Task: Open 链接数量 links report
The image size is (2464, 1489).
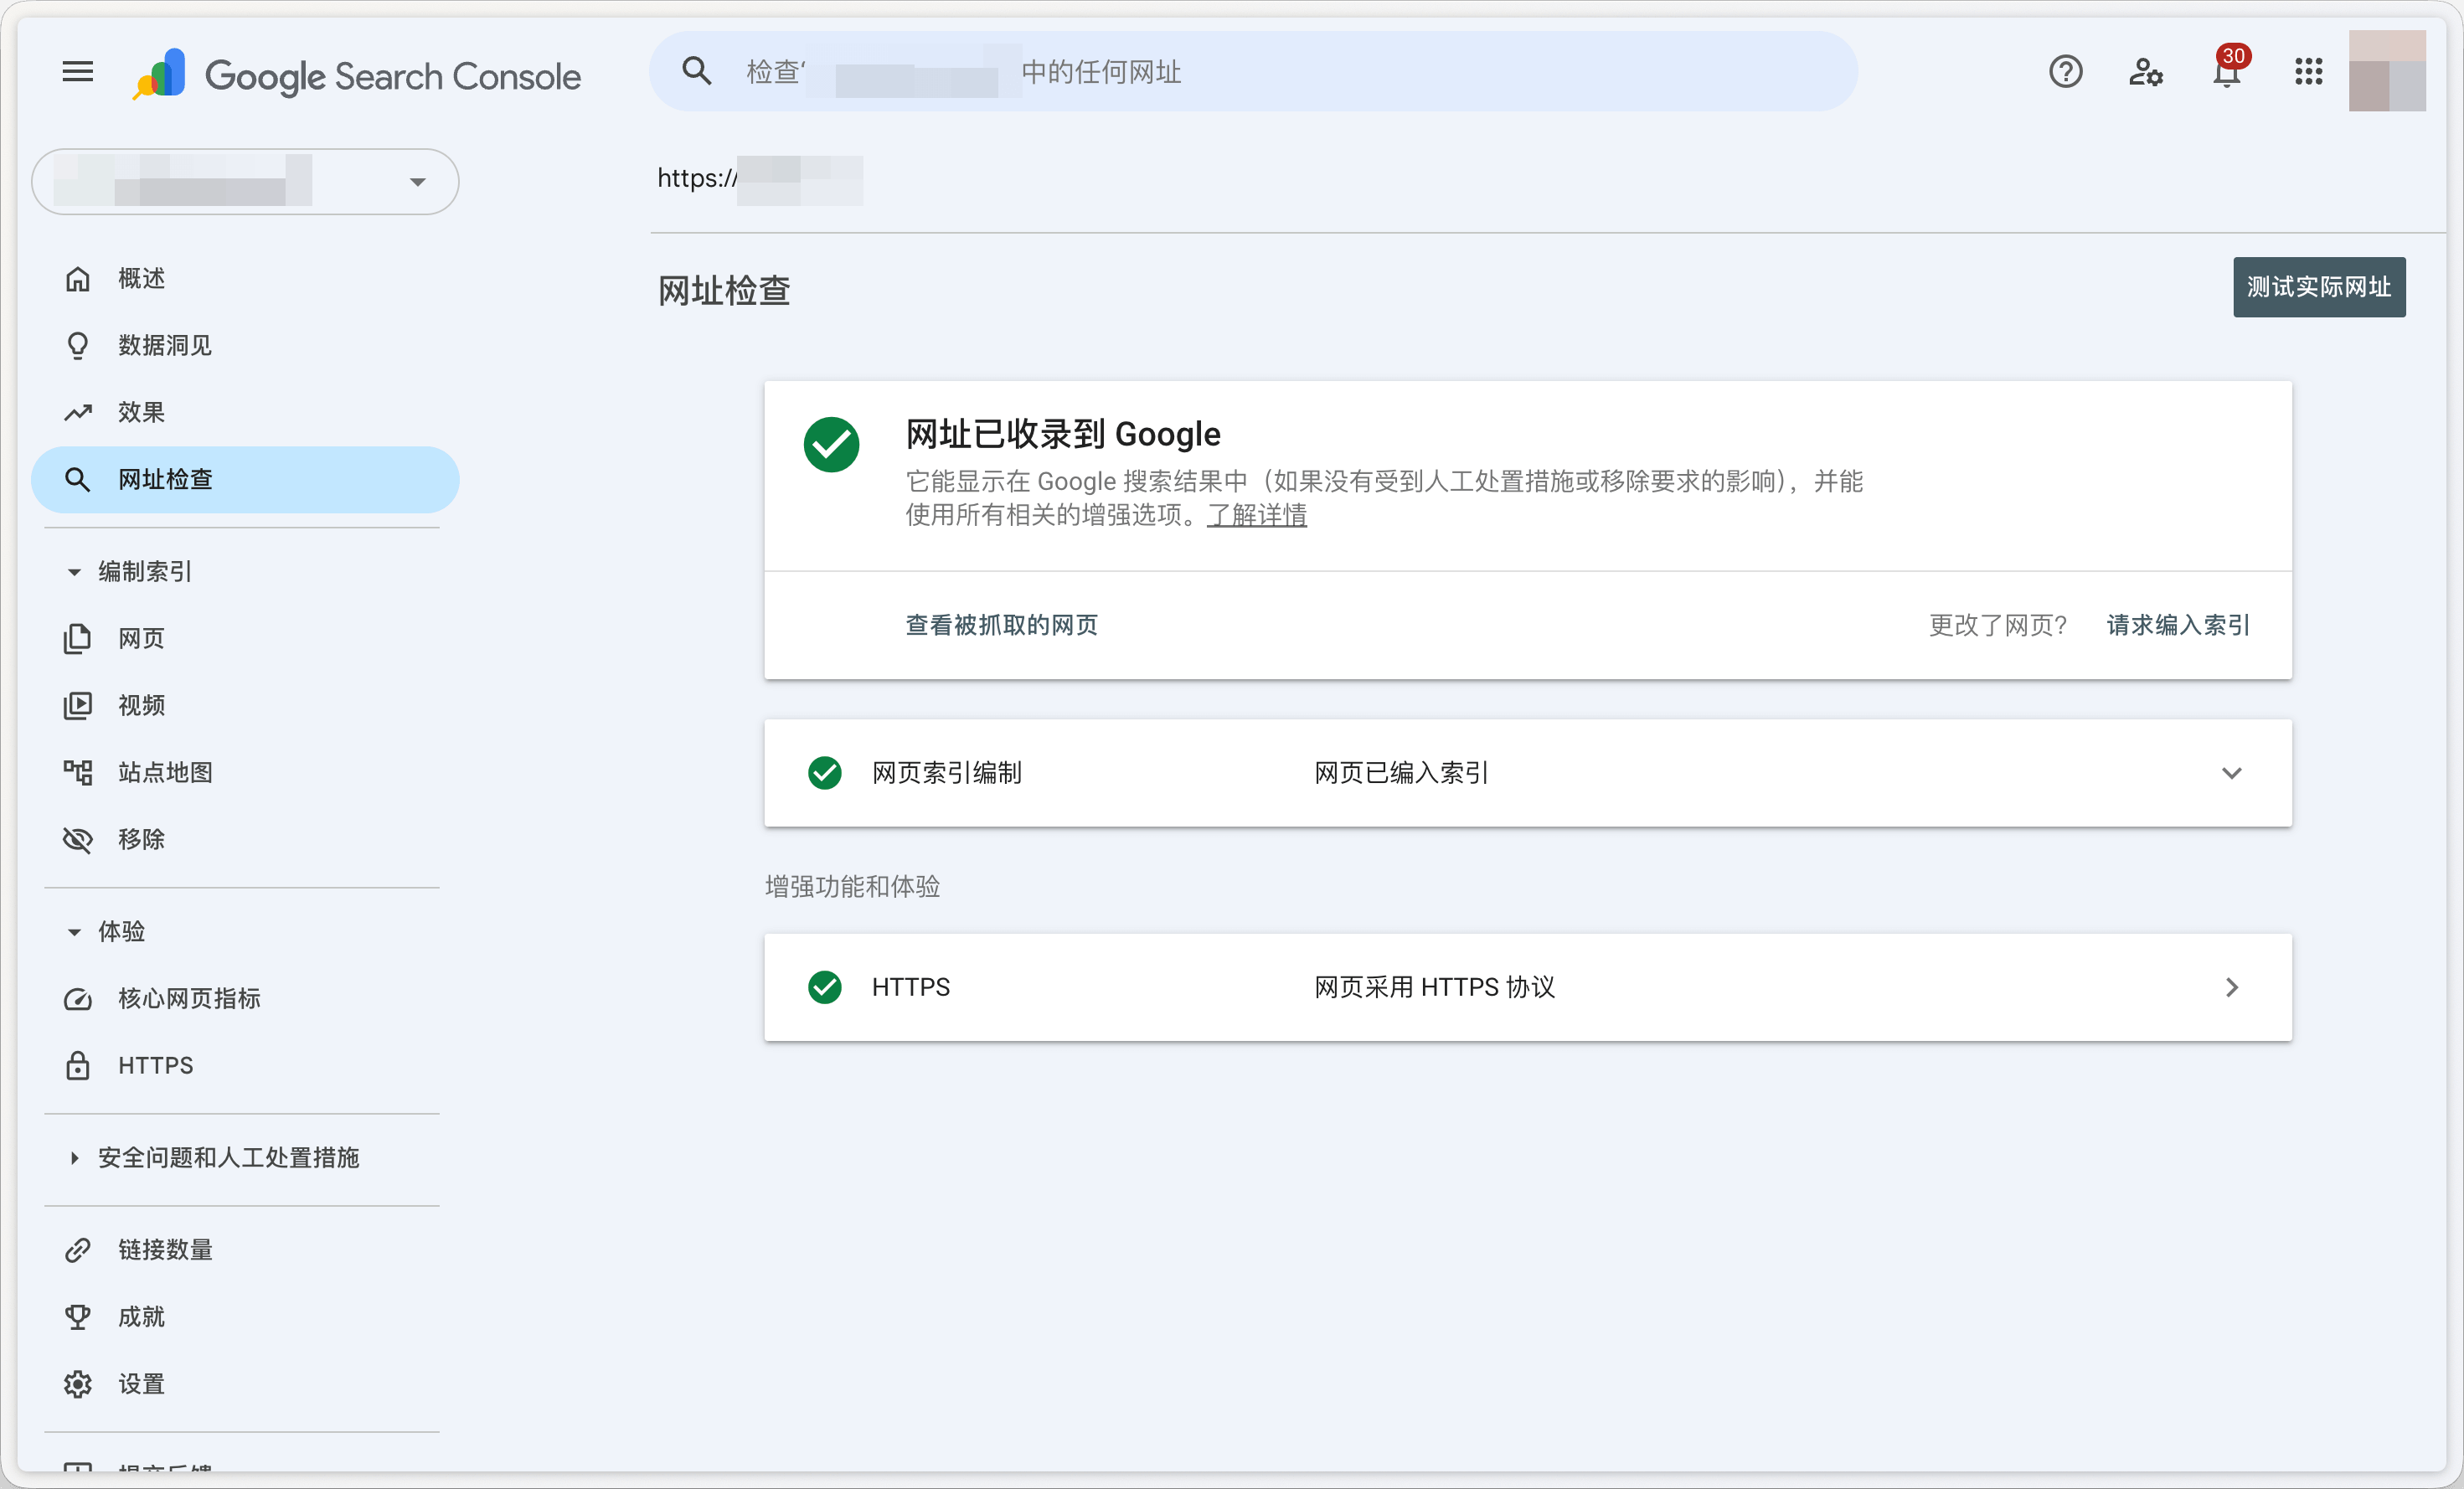Action: pos(245,1249)
